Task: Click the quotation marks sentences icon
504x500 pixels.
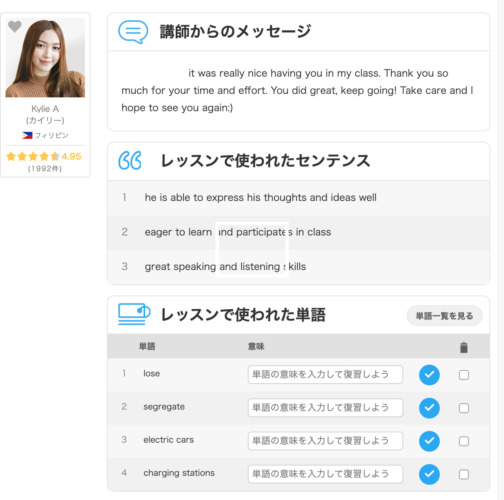Action: pos(130,161)
